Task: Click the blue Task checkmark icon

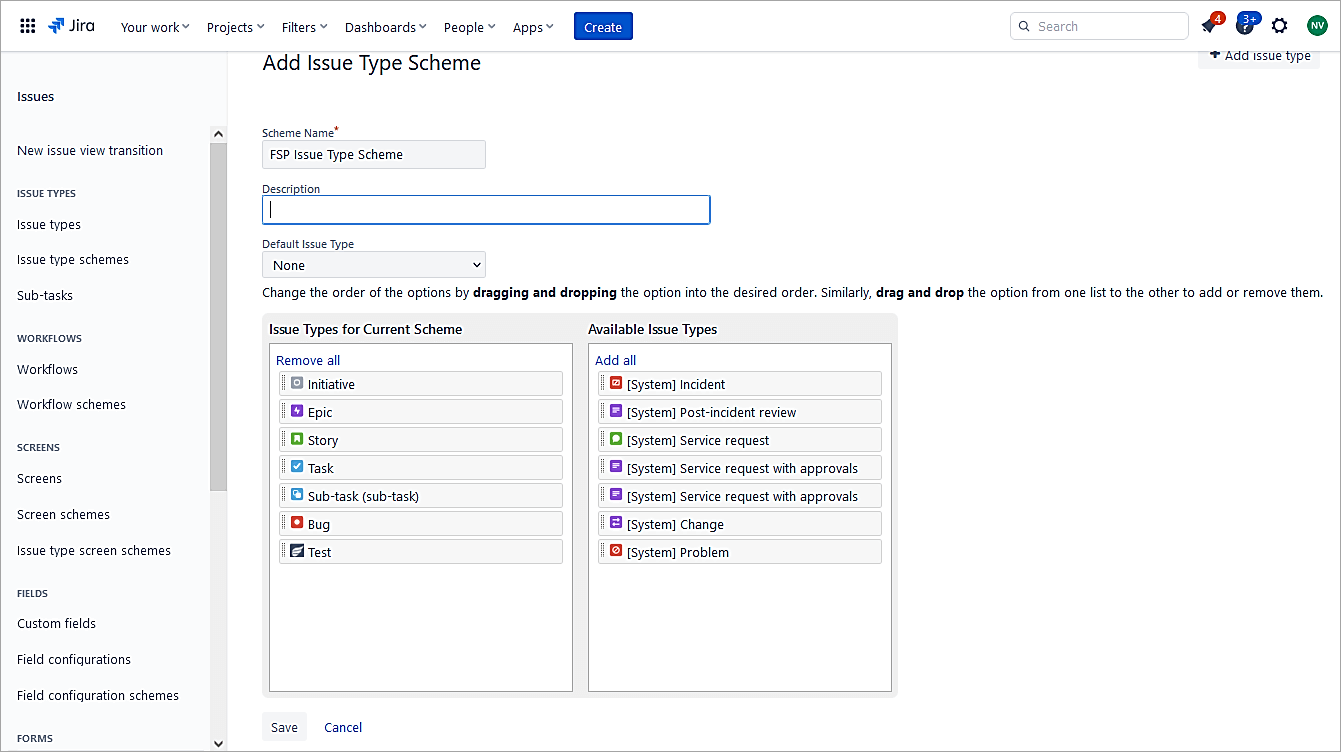Action: [296, 467]
